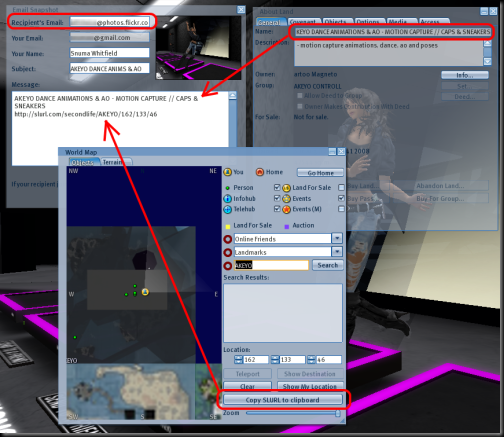504x437 pixels.
Task: Click the stepper for location value 46
Action: (x=311, y=360)
